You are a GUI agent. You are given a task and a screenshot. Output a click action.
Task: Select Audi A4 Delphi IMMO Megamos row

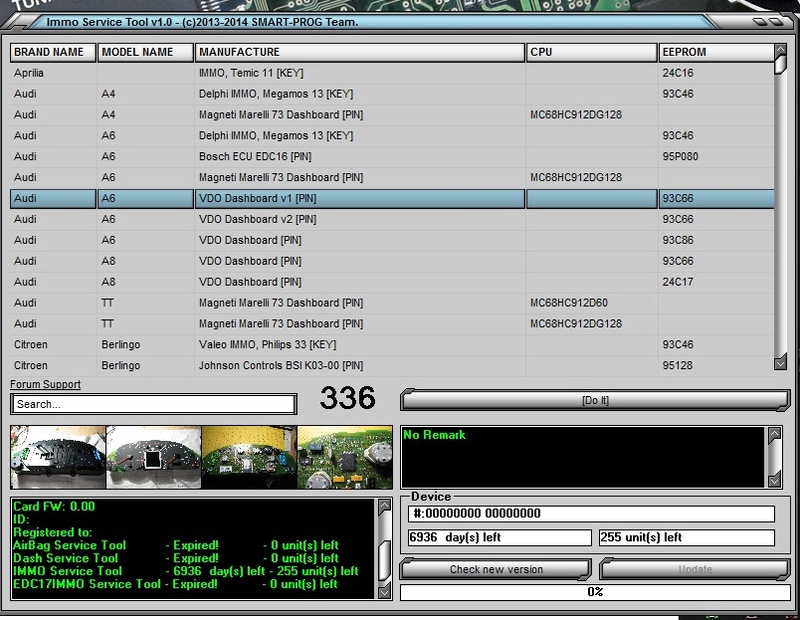tap(392, 94)
